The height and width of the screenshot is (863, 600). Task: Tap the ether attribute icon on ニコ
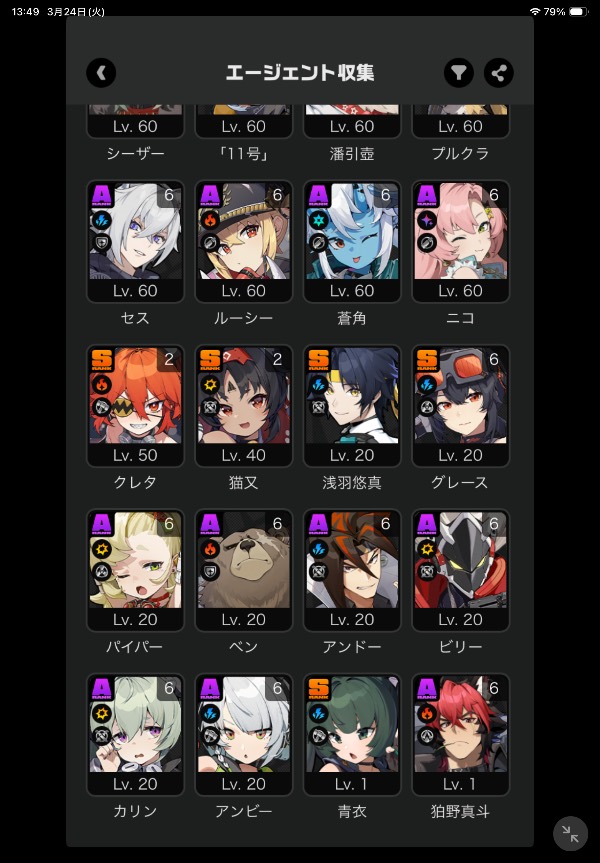point(427,221)
